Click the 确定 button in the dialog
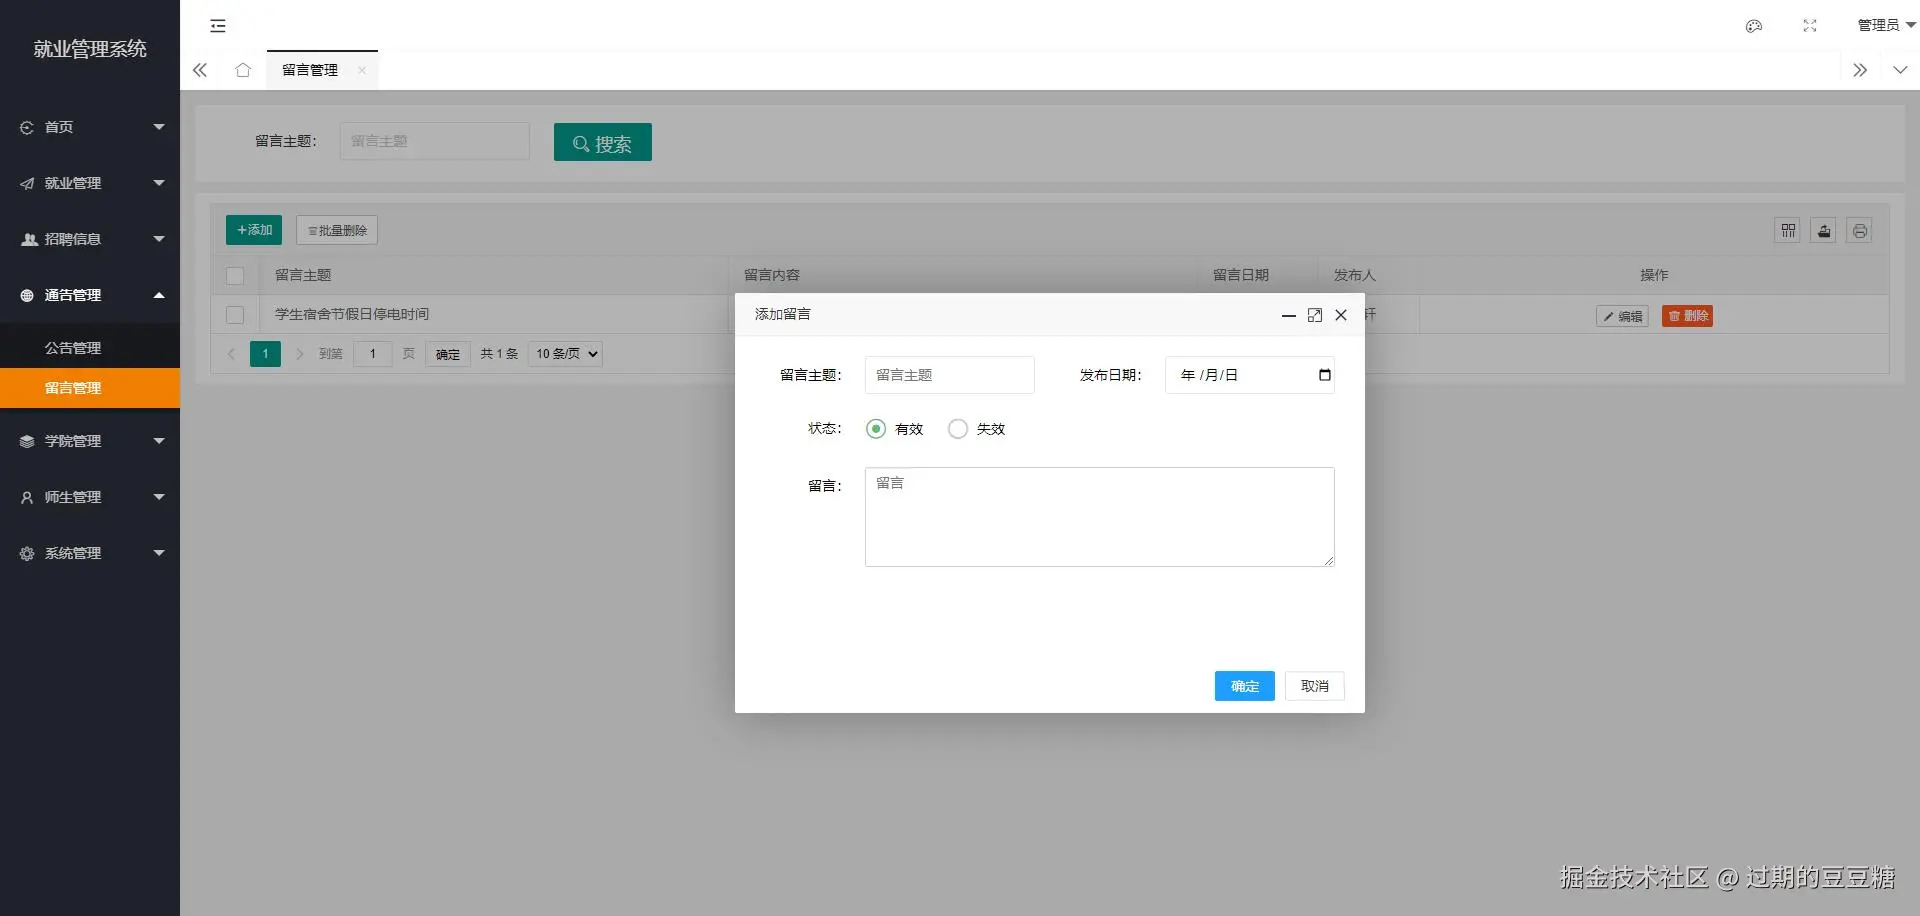 1244,686
